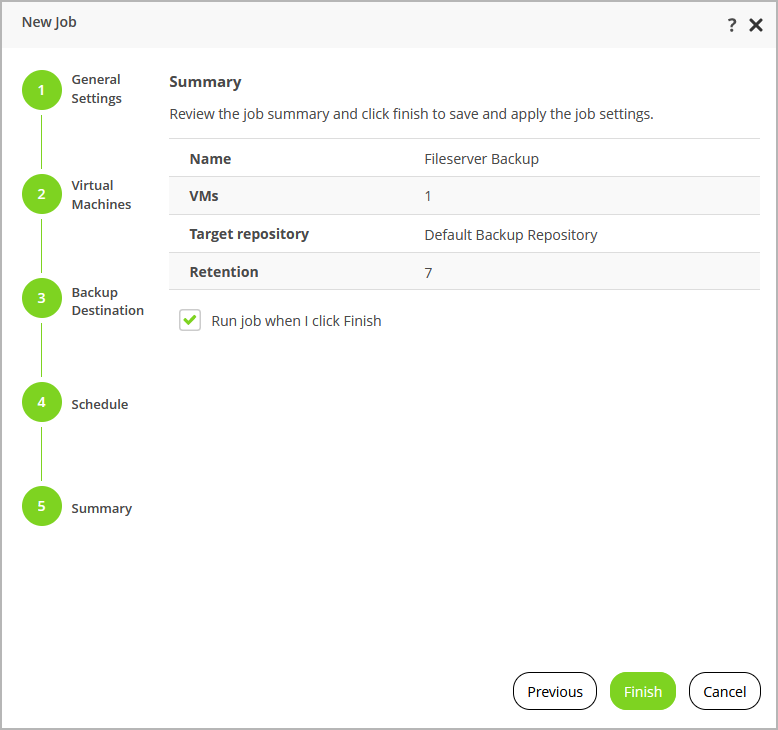Open the Backup Destination step
778x730 pixels.
pyautogui.click(x=107, y=301)
